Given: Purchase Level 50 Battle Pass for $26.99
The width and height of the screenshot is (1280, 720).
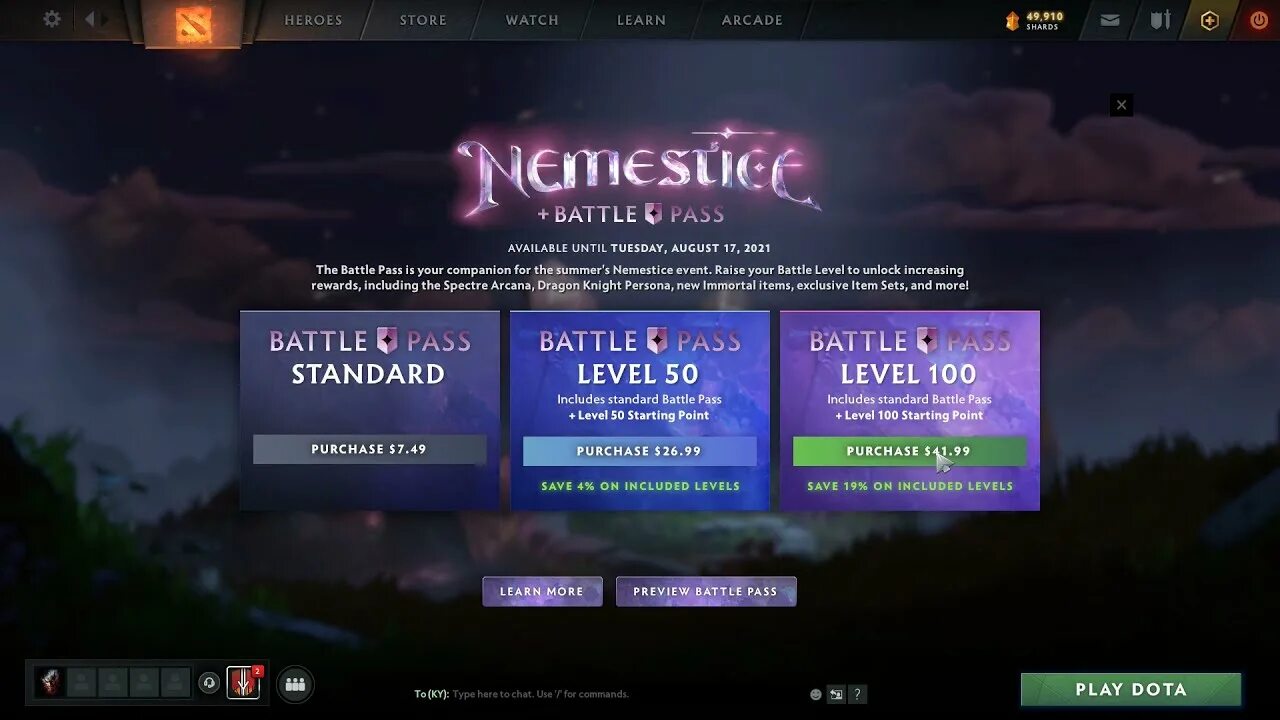Looking at the screenshot, I should click(639, 451).
